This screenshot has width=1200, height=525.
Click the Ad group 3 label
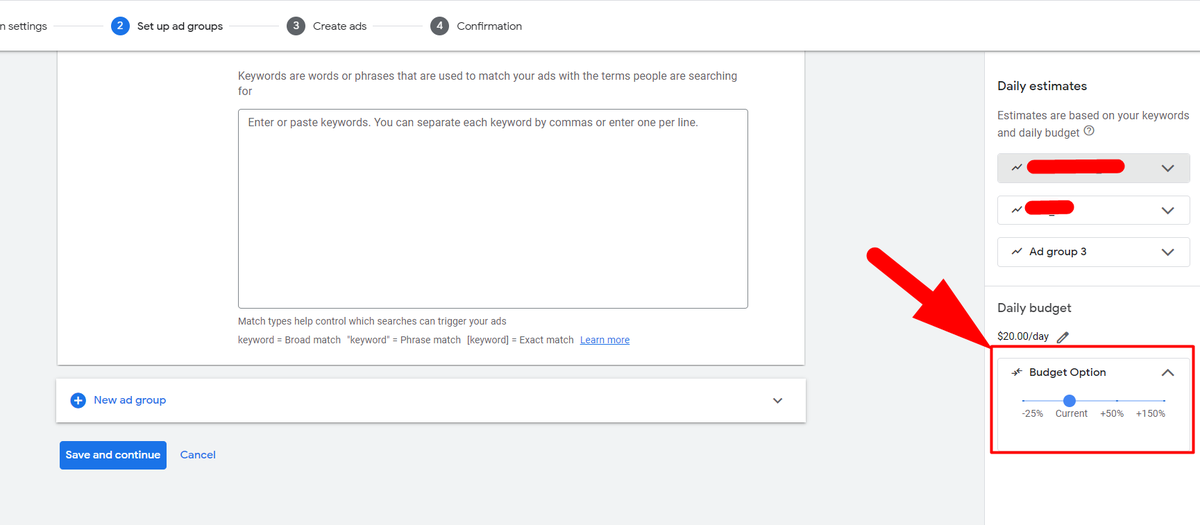(x=1058, y=252)
